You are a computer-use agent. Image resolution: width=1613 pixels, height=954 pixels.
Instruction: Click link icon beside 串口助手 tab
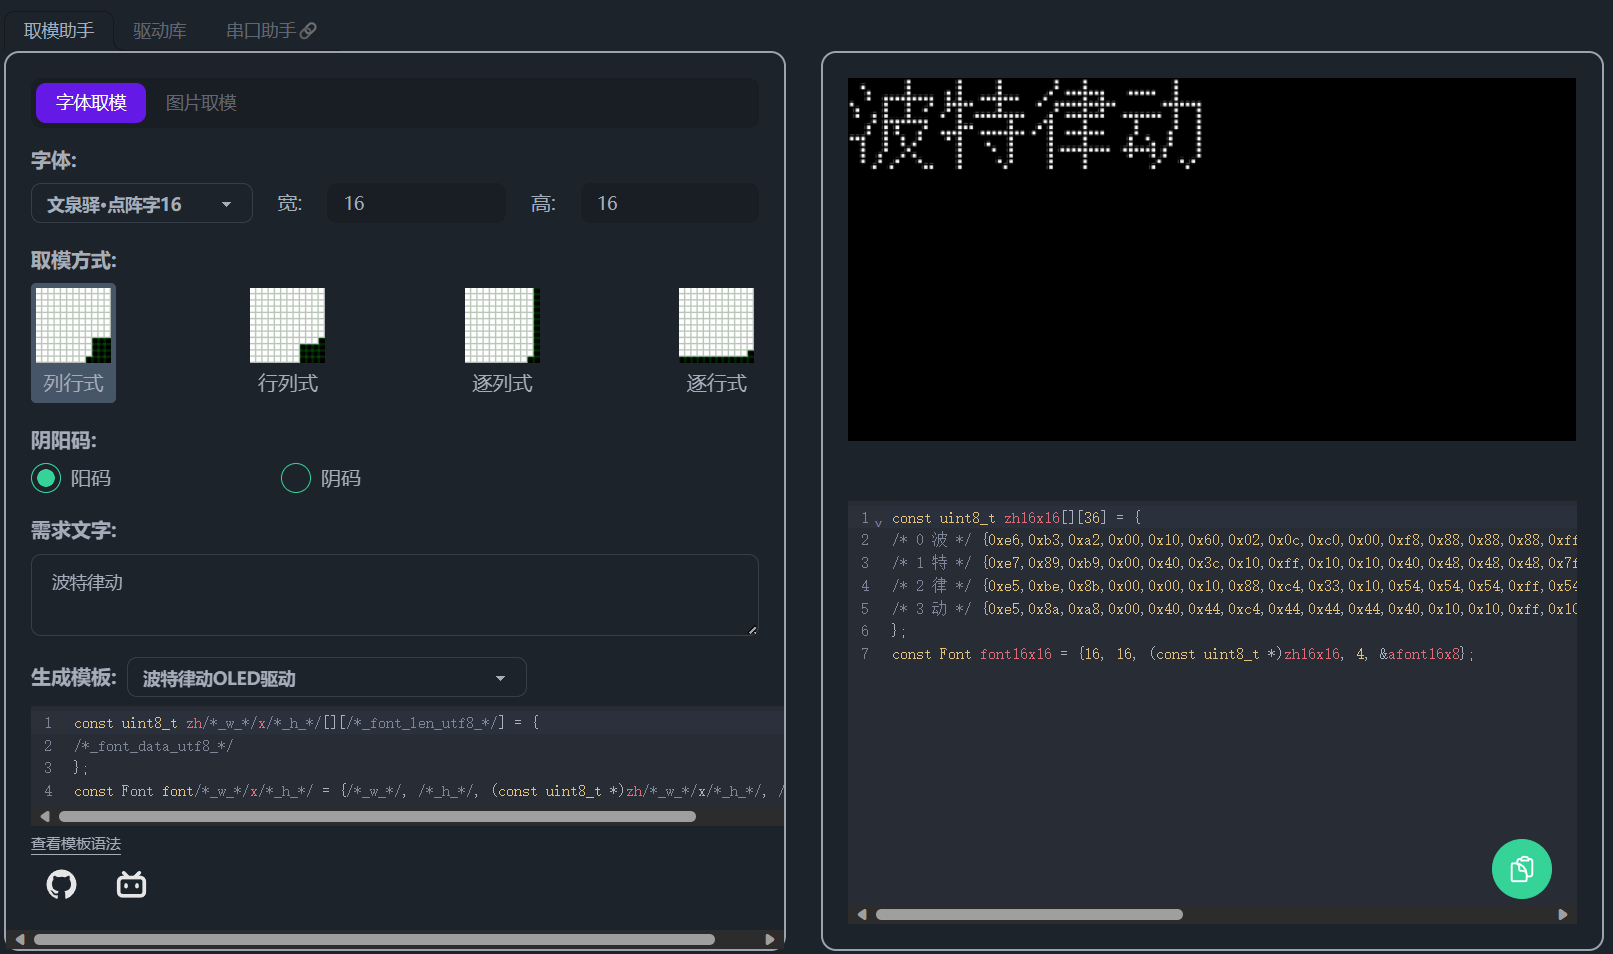tap(309, 31)
